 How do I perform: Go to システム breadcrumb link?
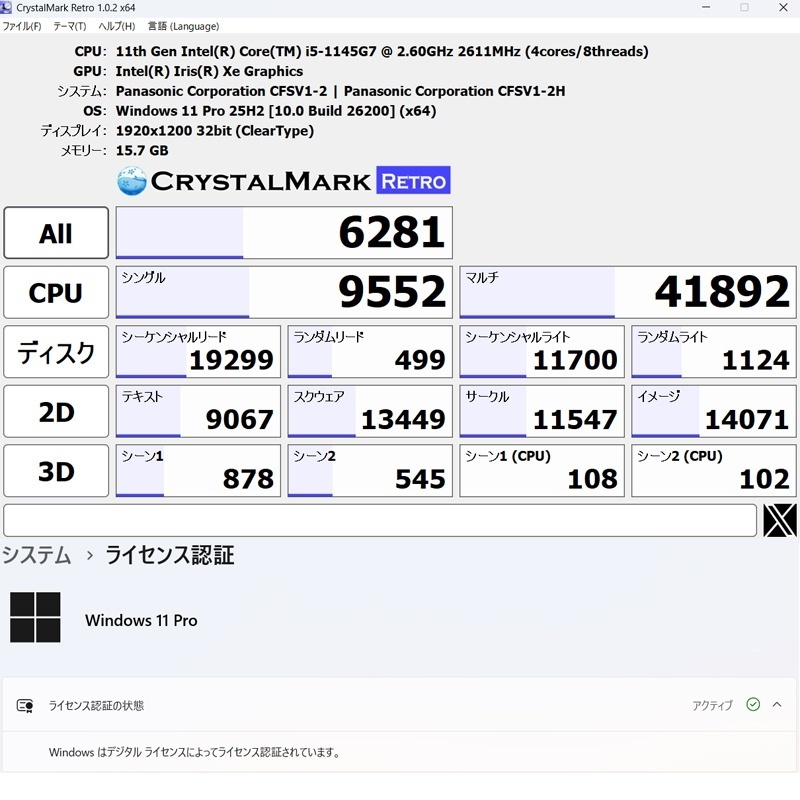click(x=36, y=555)
